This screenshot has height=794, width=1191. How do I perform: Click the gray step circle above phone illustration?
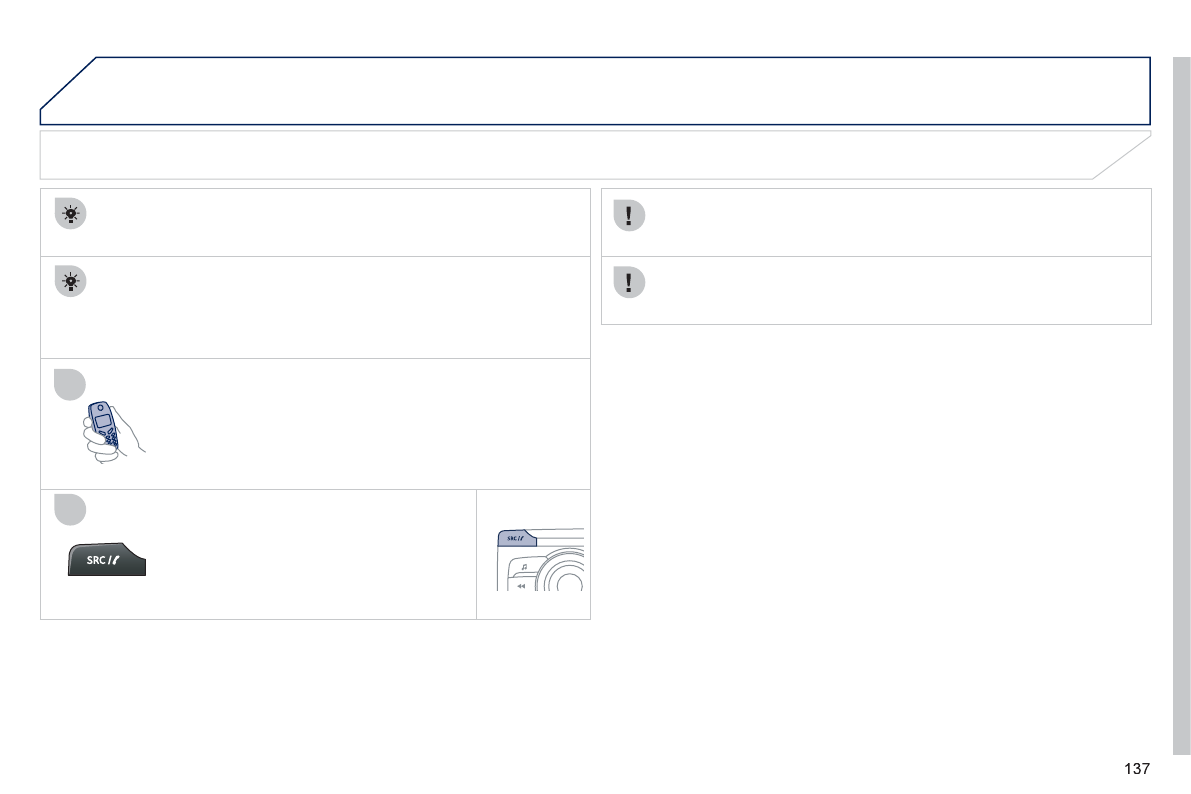point(70,385)
